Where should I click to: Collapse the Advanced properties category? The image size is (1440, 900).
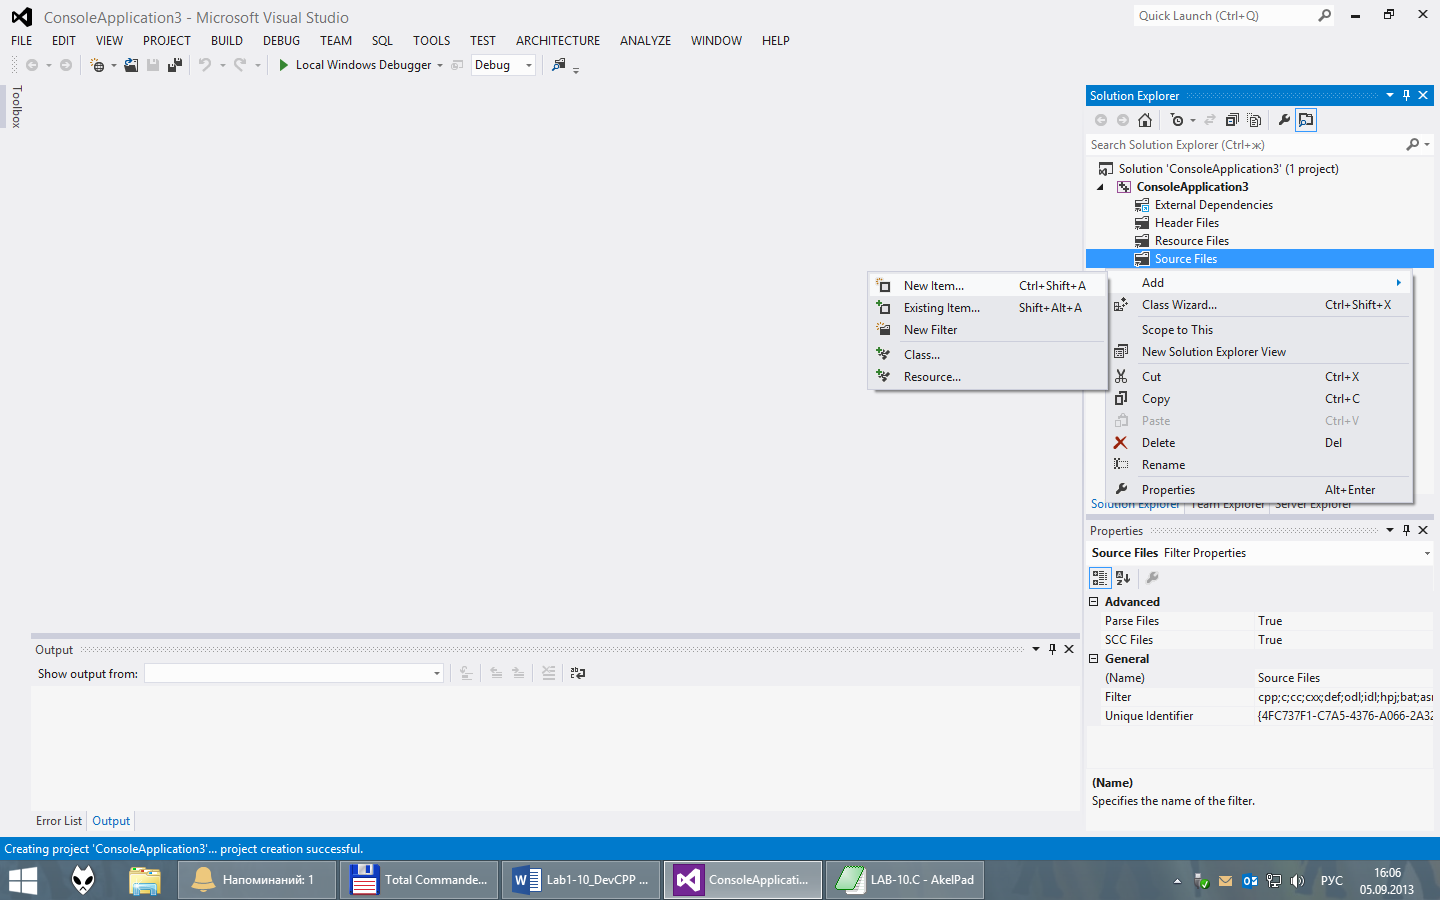(1093, 602)
